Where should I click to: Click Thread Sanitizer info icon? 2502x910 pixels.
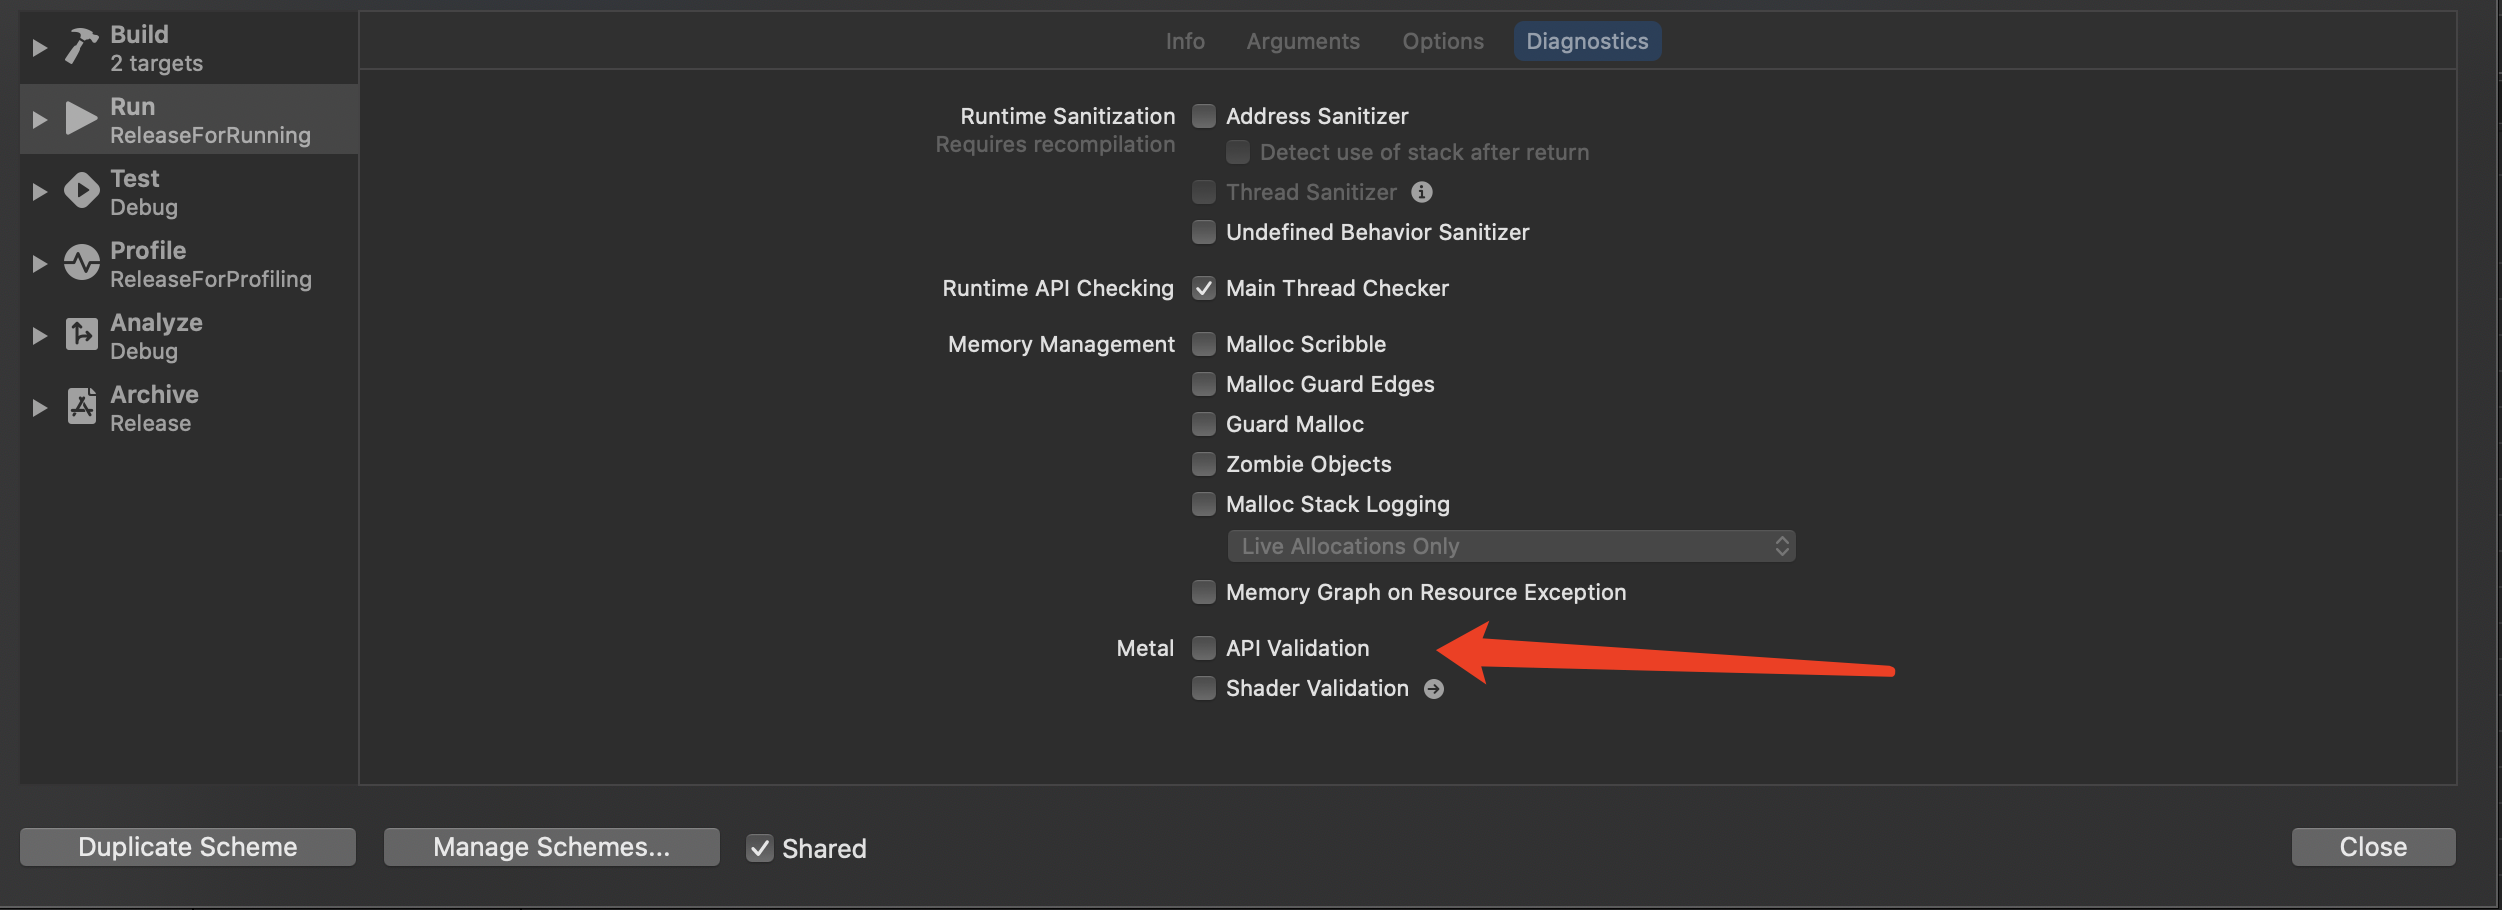point(1421,192)
